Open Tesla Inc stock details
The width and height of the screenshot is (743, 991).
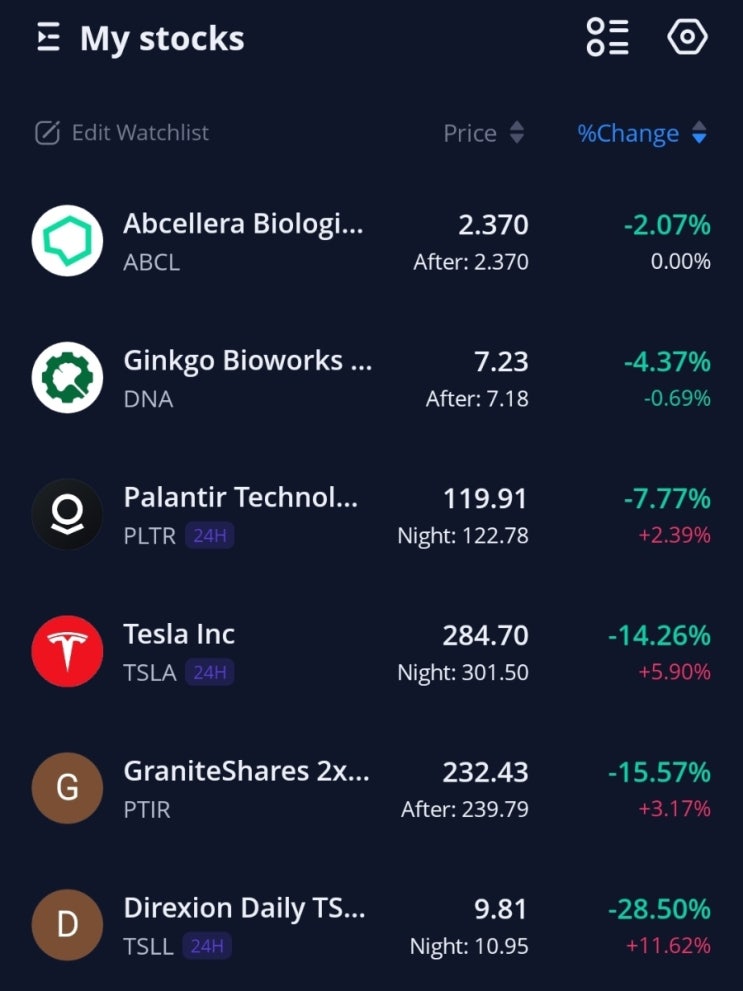[180, 634]
